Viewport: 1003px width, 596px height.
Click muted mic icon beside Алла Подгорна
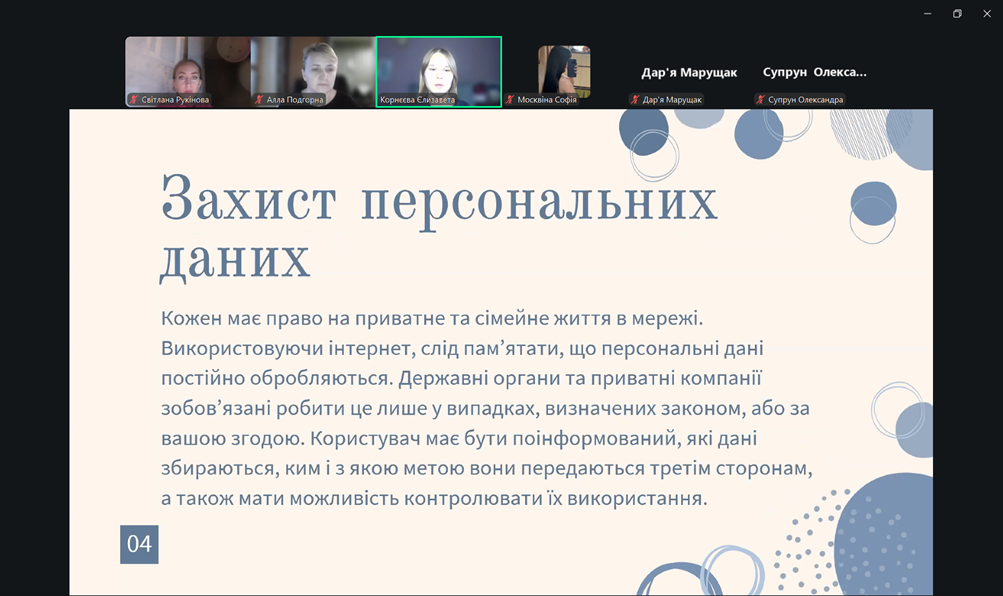(259, 100)
